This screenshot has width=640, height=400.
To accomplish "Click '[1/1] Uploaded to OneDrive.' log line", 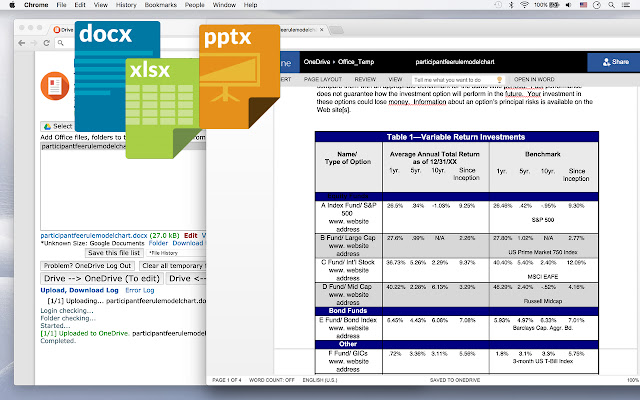I will coord(85,333).
